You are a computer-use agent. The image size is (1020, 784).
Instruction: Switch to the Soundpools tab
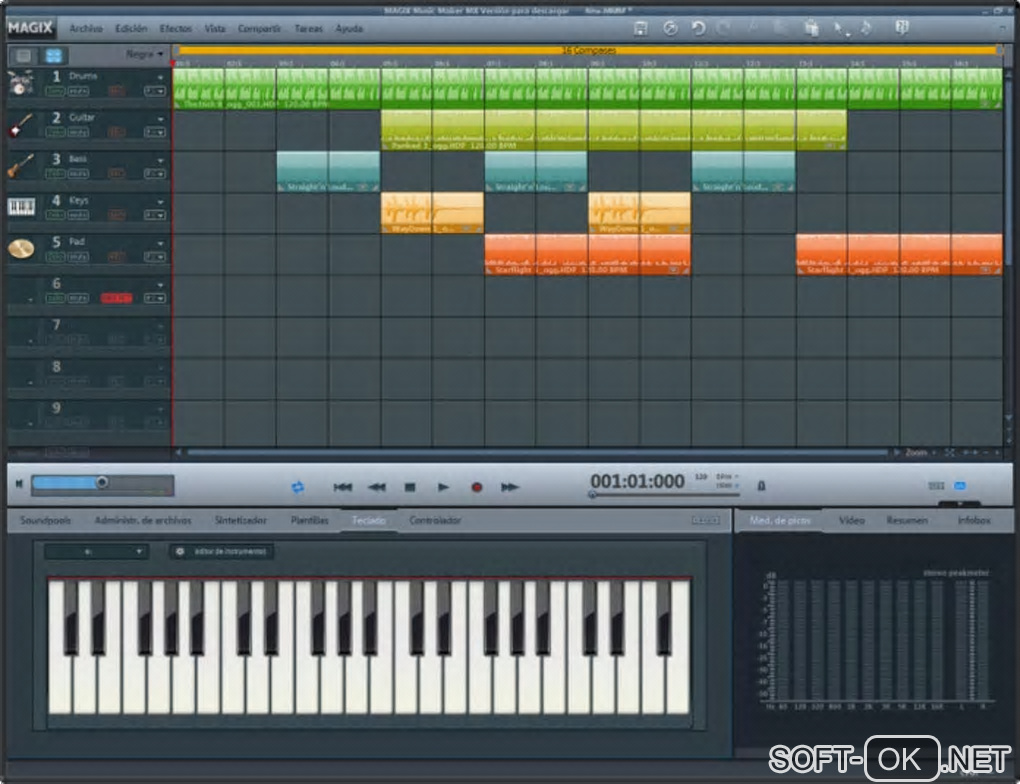pos(46,520)
